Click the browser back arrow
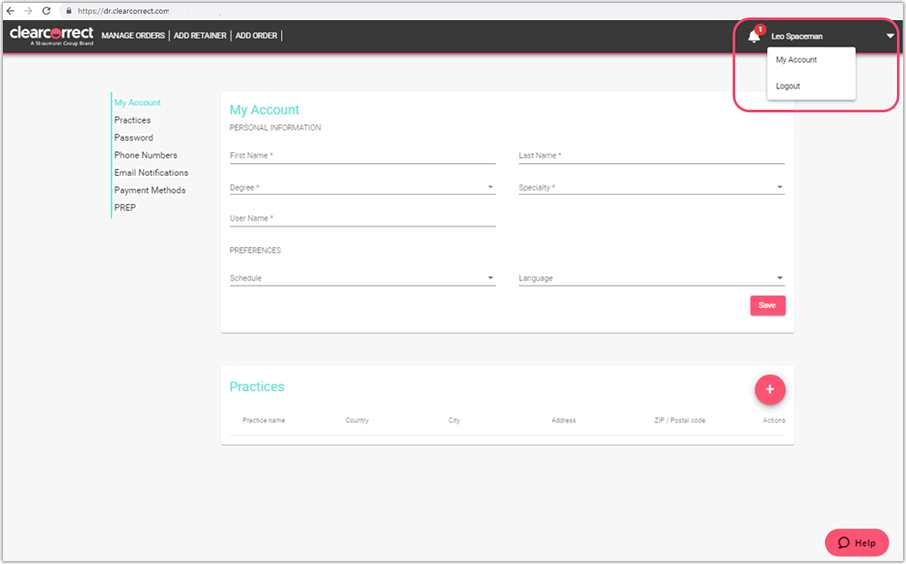This screenshot has width=906, height=564. coord(11,10)
